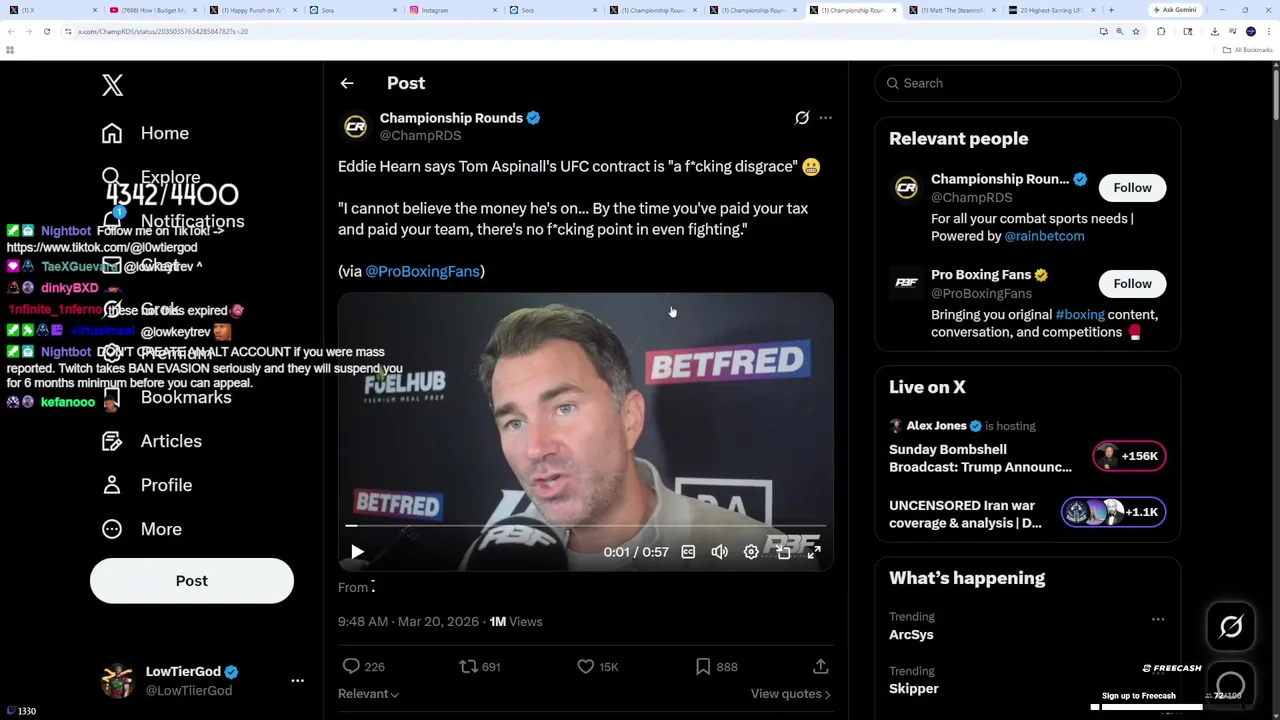The height and width of the screenshot is (720, 1280).
Task: Click Championship Rounds avatar in Relevant people
Action: (x=906, y=188)
